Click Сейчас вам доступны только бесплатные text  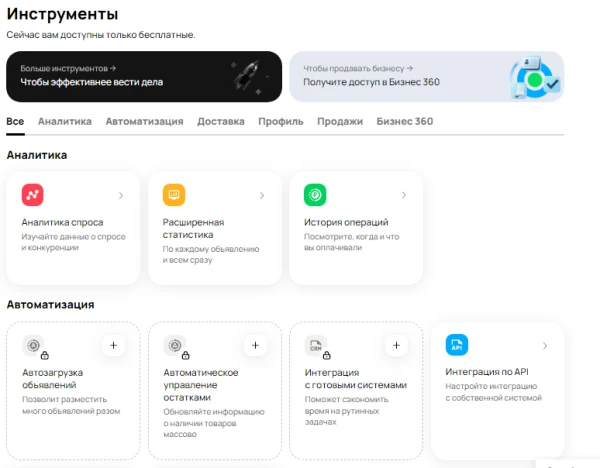[x=101, y=35]
